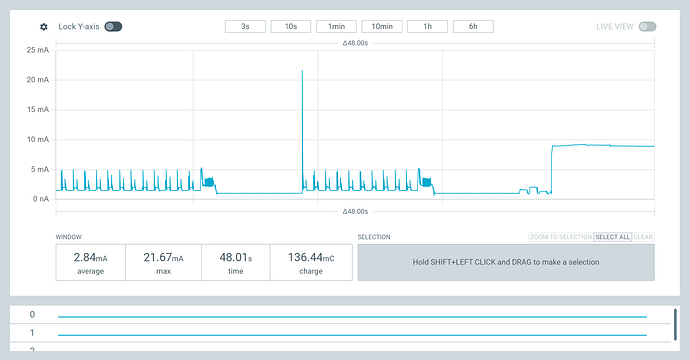This screenshot has height=360, width=690.
Task: Choose the 1min time window
Action: click(336, 26)
